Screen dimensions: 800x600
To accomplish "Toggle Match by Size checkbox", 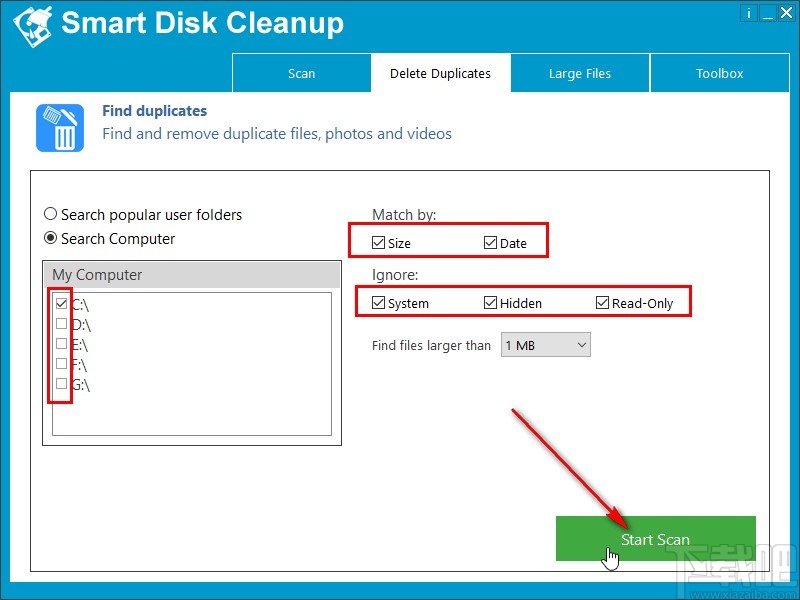I will [378, 242].
